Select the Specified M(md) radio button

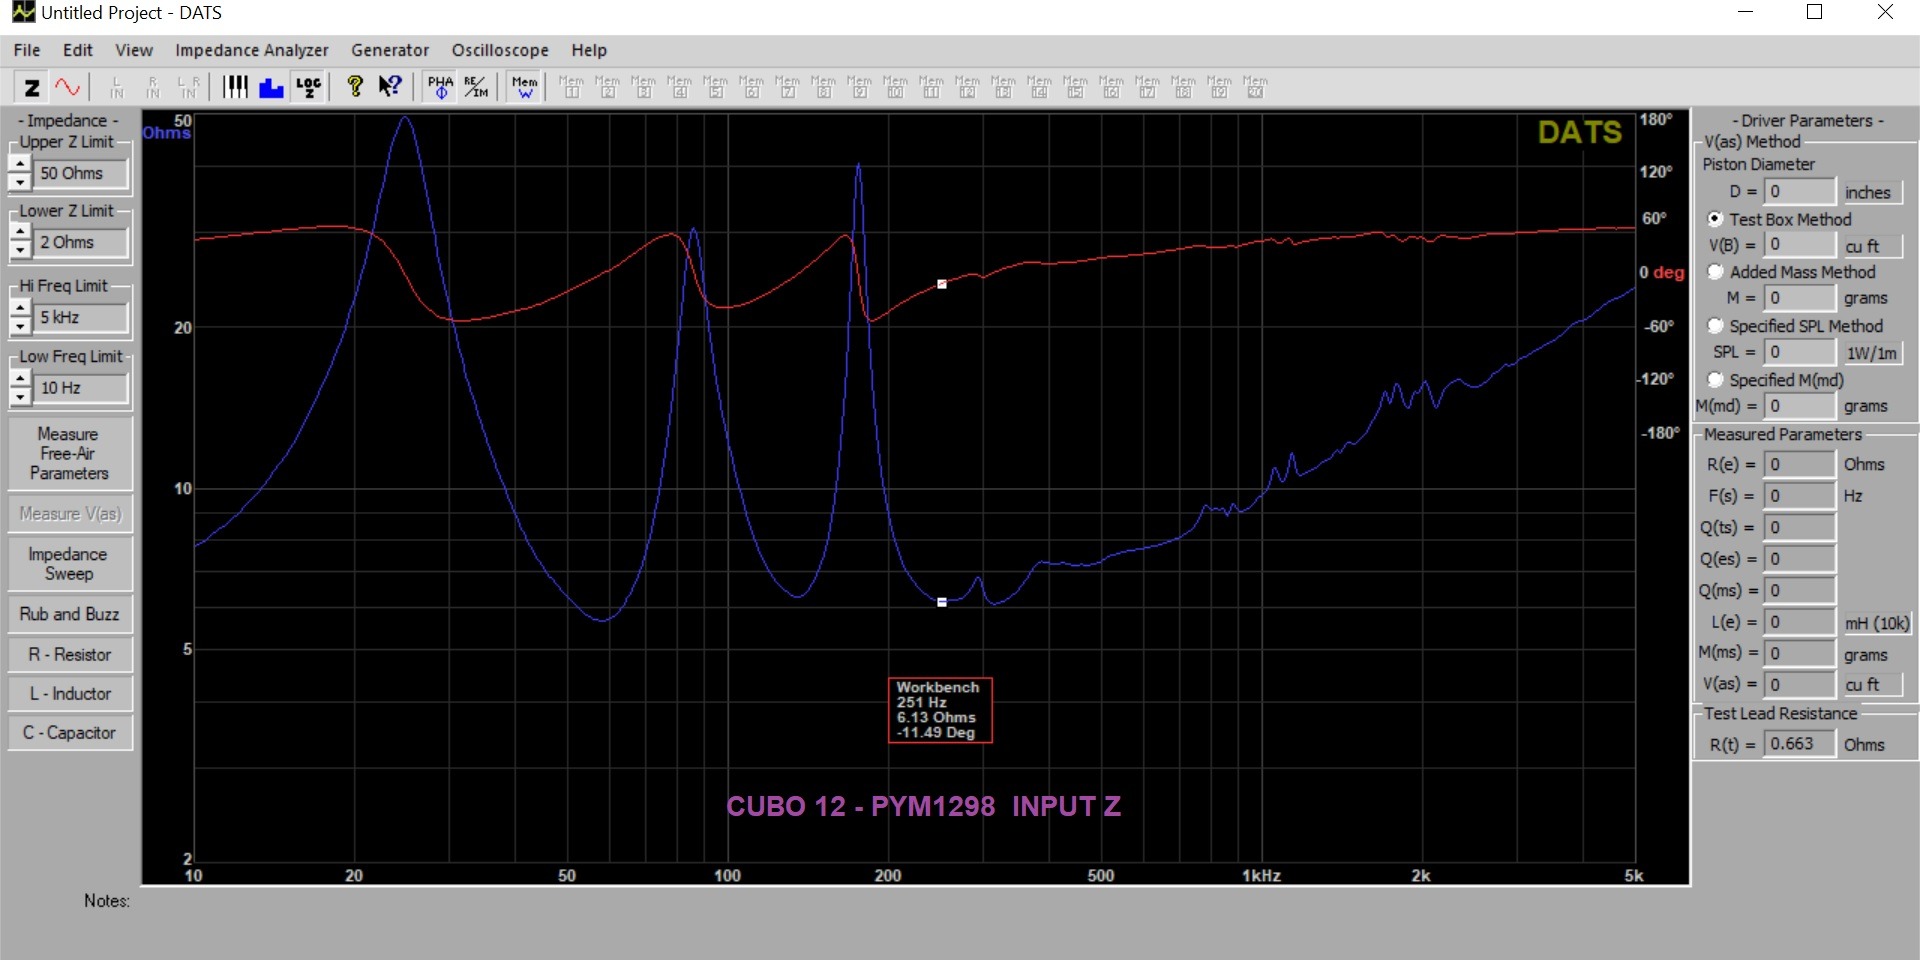pos(1715,379)
